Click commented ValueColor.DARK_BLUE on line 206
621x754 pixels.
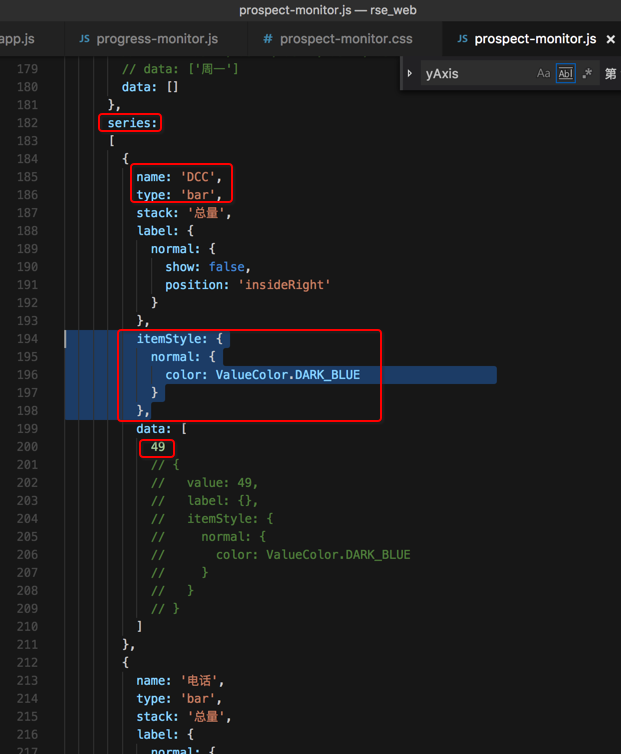coord(338,555)
